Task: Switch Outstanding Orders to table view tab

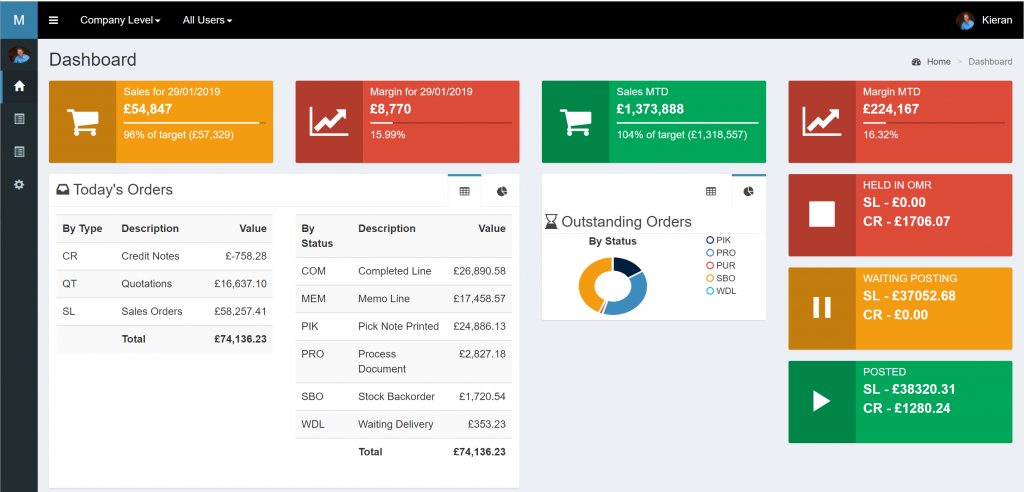Action: (x=711, y=191)
